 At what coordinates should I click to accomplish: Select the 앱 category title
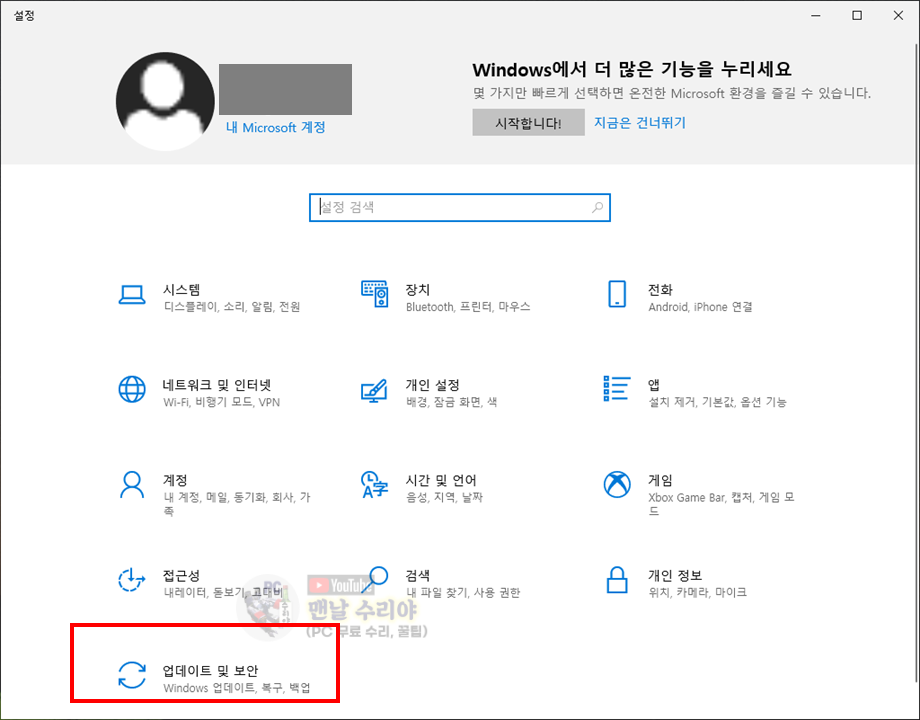(654, 385)
